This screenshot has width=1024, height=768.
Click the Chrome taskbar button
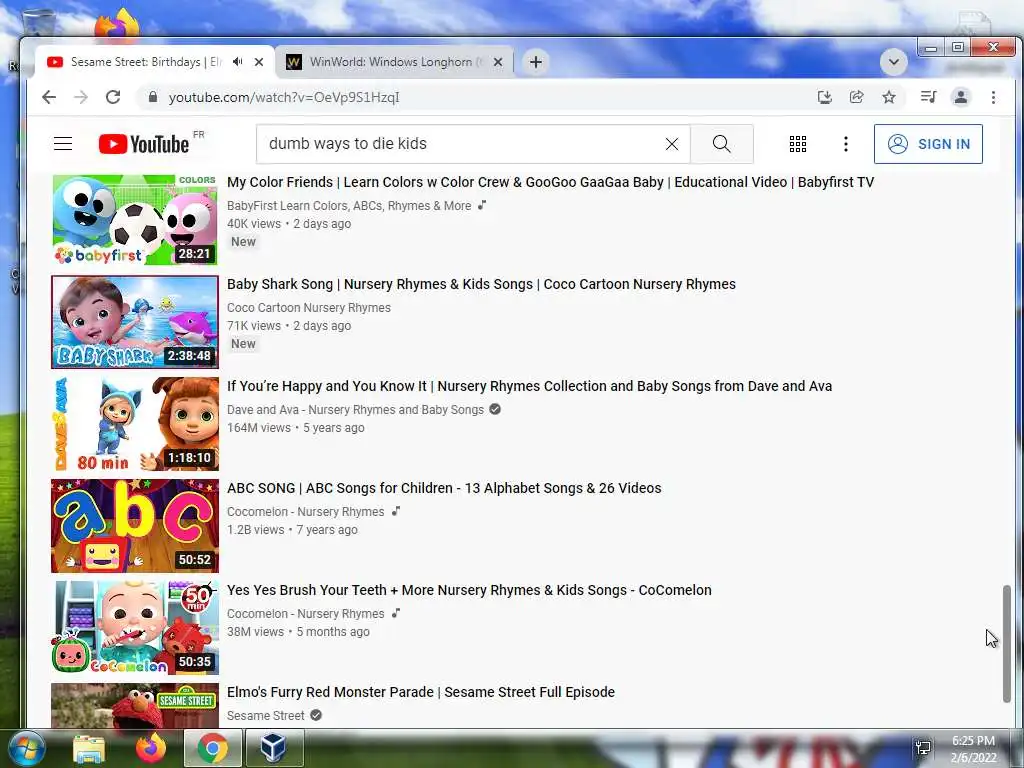click(213, 748)
